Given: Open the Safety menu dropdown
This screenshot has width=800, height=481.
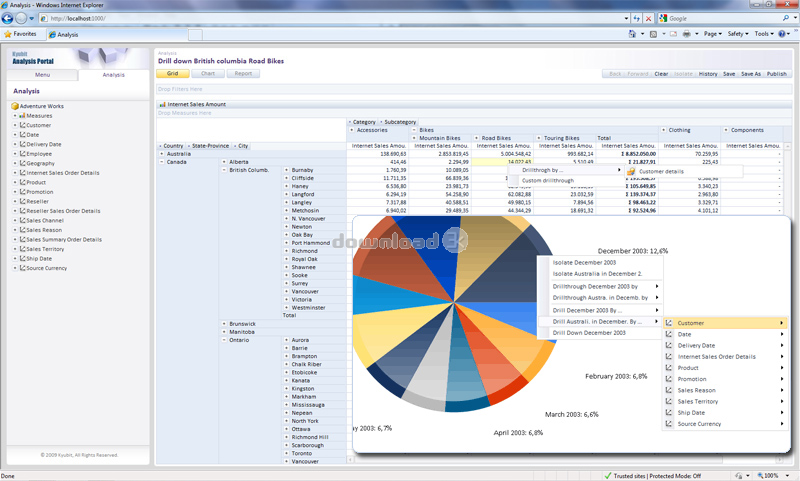Looking at the screenshot, I should click(x=738, y=34).
